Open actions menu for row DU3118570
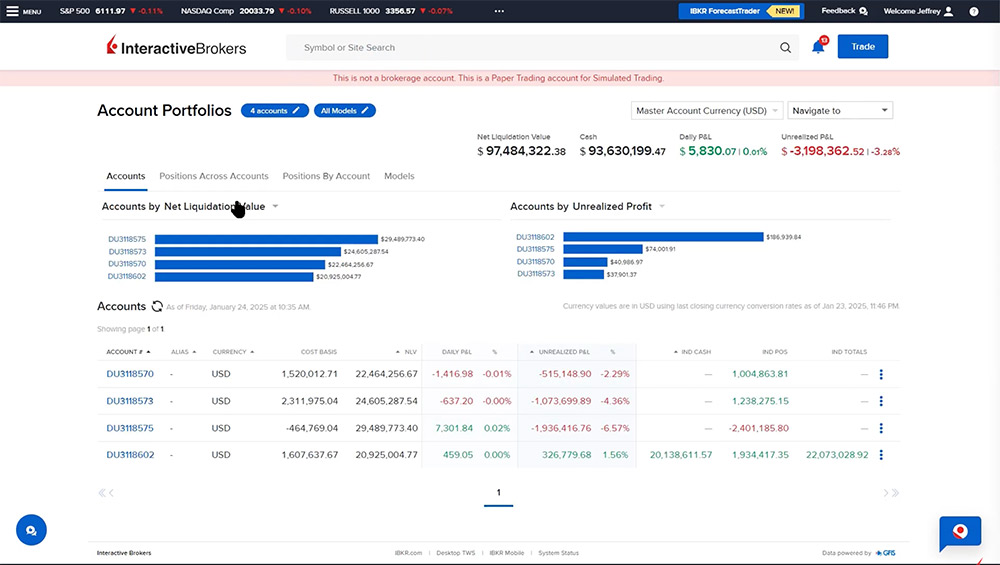This screenshot has width=1000, height=565. tap(881, 374)
